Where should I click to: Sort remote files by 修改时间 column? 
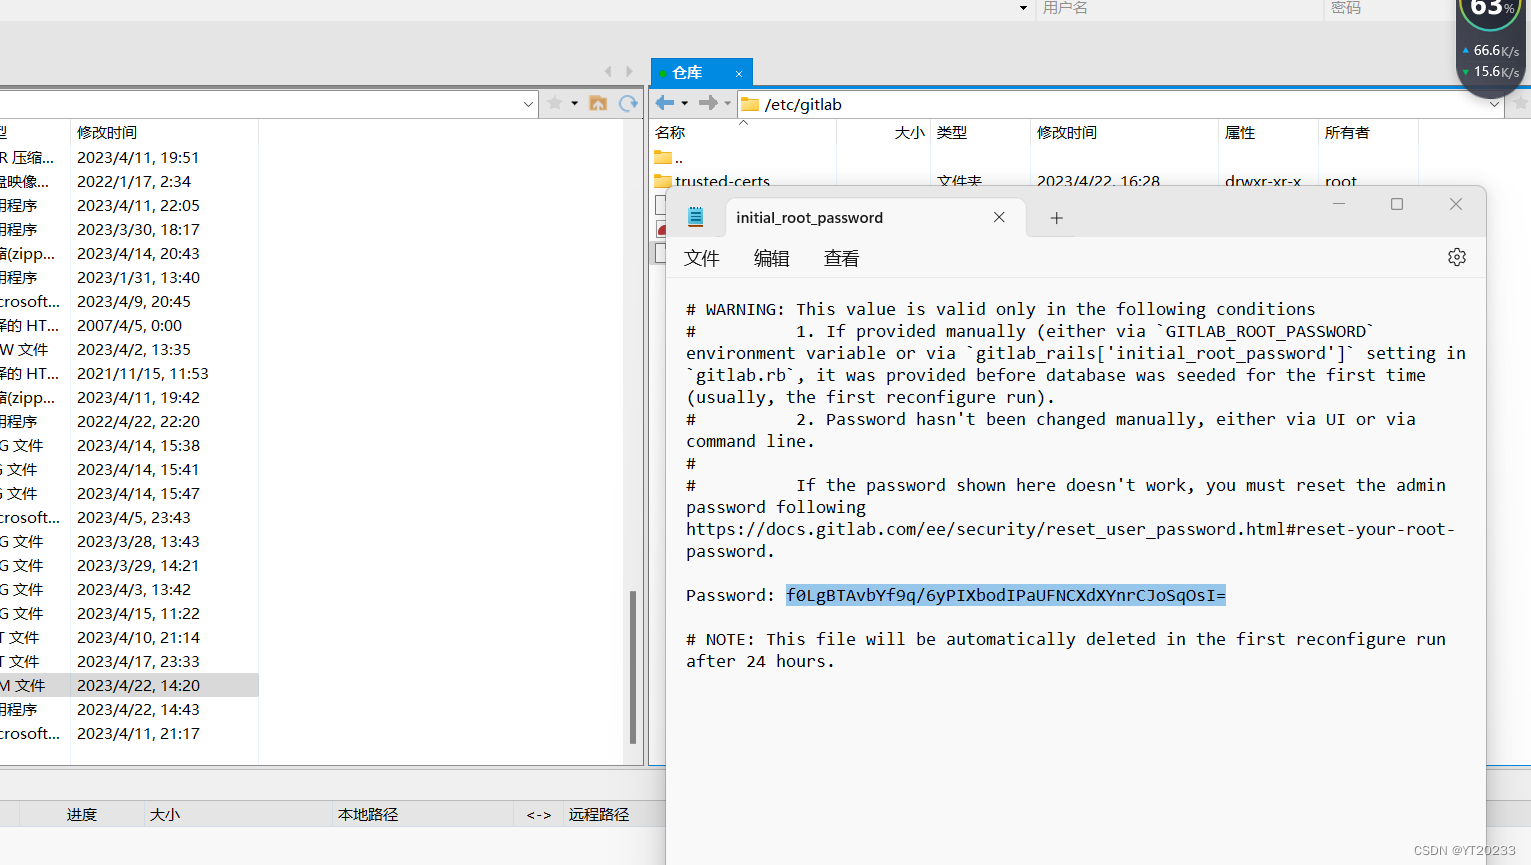point(1125,132)
